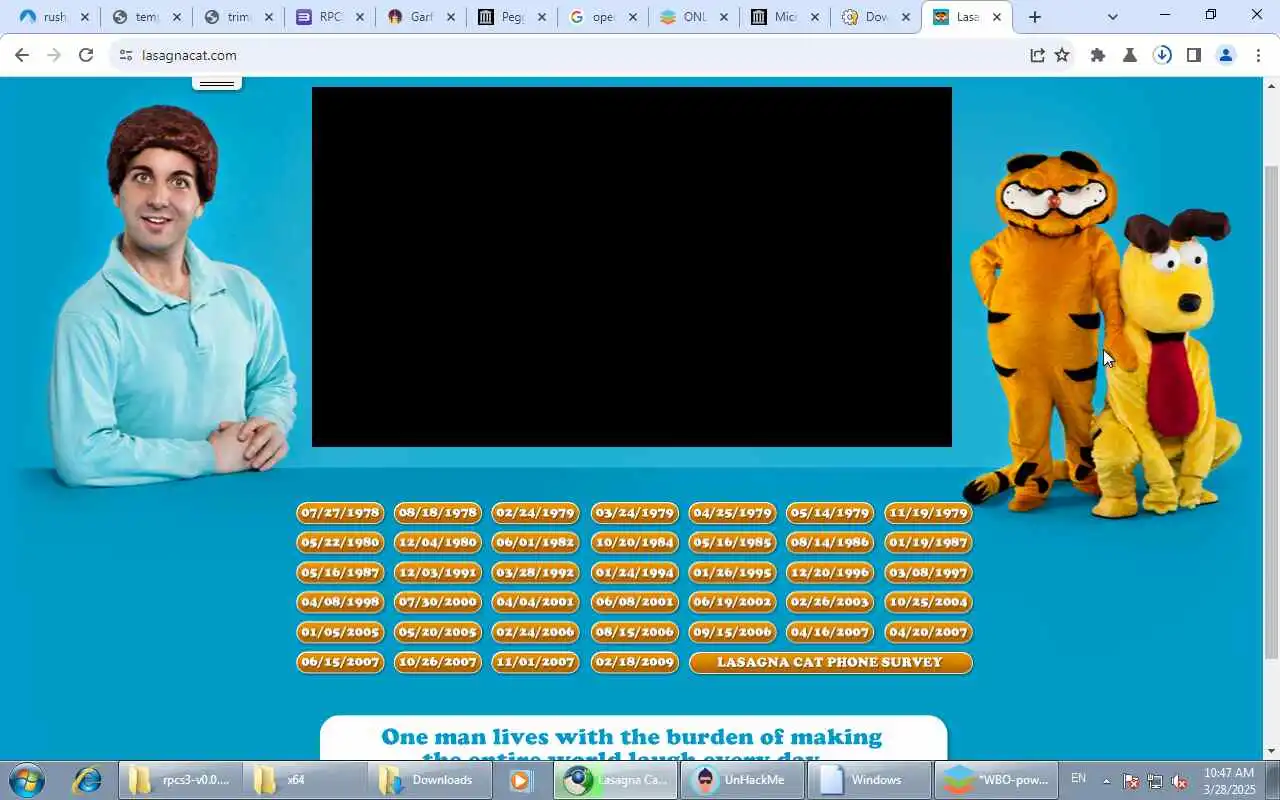Screen dimensions: 1280x800
Task: Close the Peg tab
Action: point(542,17)
